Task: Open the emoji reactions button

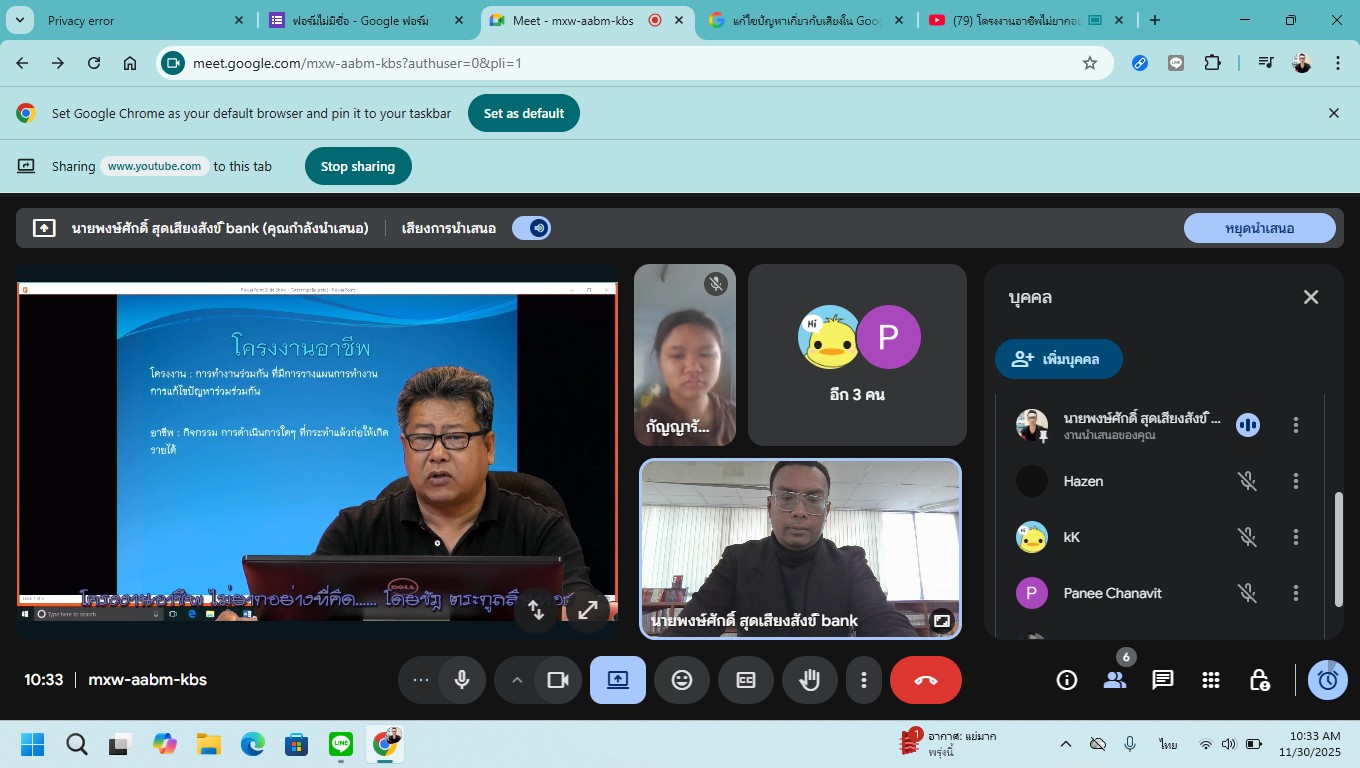Action: (x=682, y=680)
